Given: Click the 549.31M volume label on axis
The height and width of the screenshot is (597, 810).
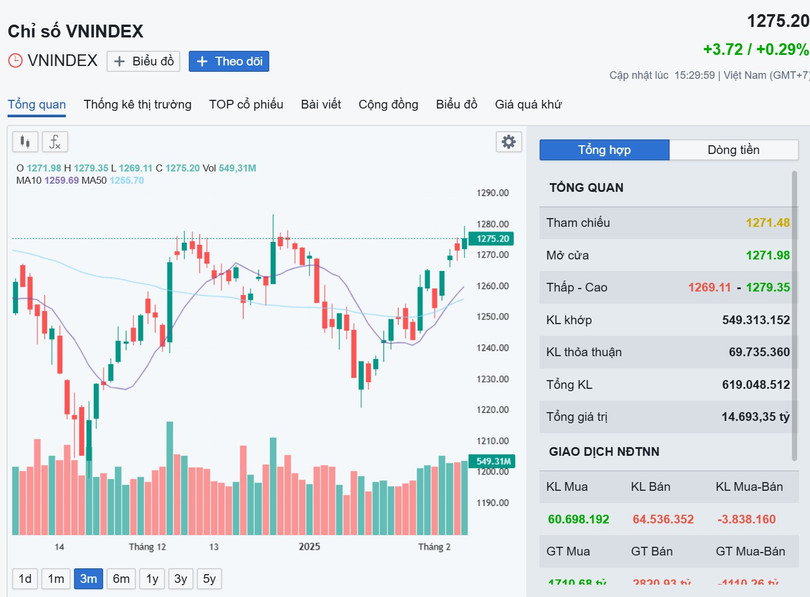Looking at the screenshot, I should (493, 461).
